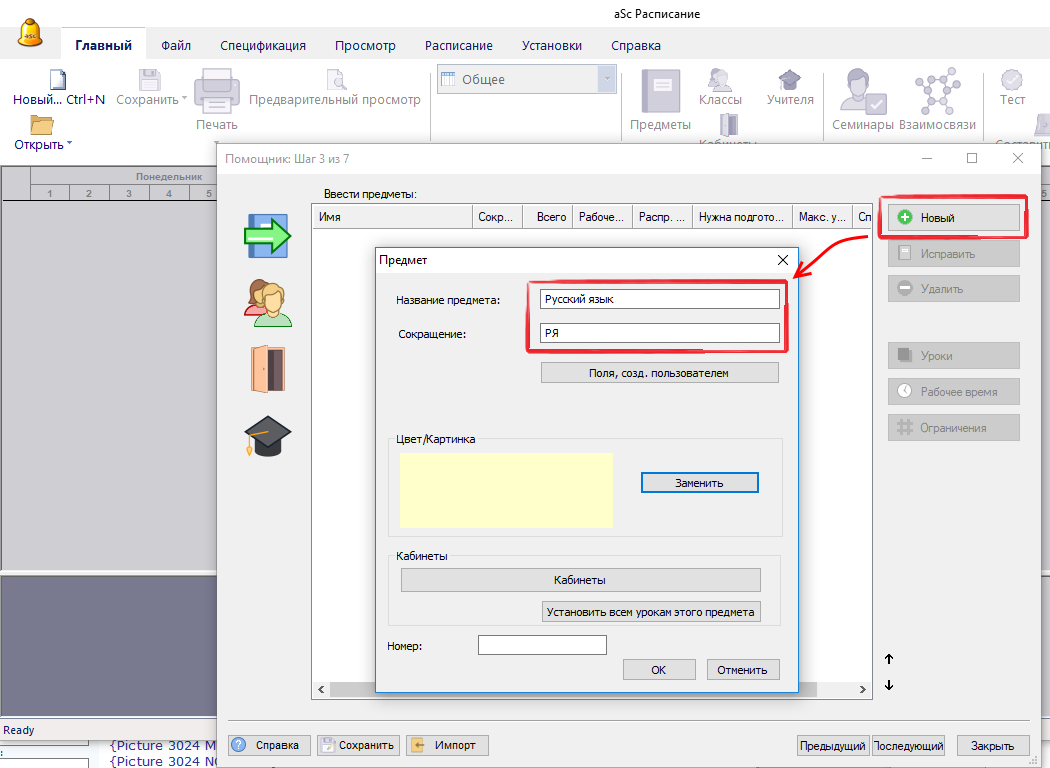The height and width of the screenshot is (768, 1050).
Task: Select the teachers icon in wizard sidebar
Action: (x=267, y=303)
